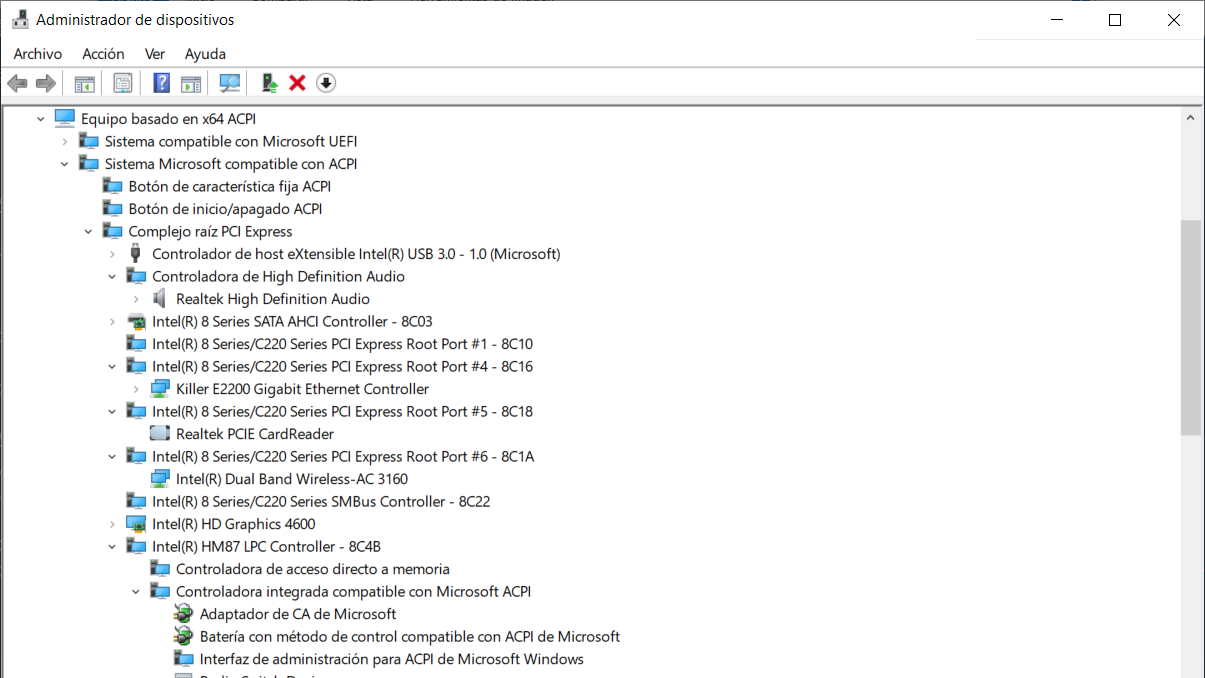Viewport: 1205px width, 678px height.
Task: Collapse Controladora de High Definition Audio
Action: (x=113, y=277)
